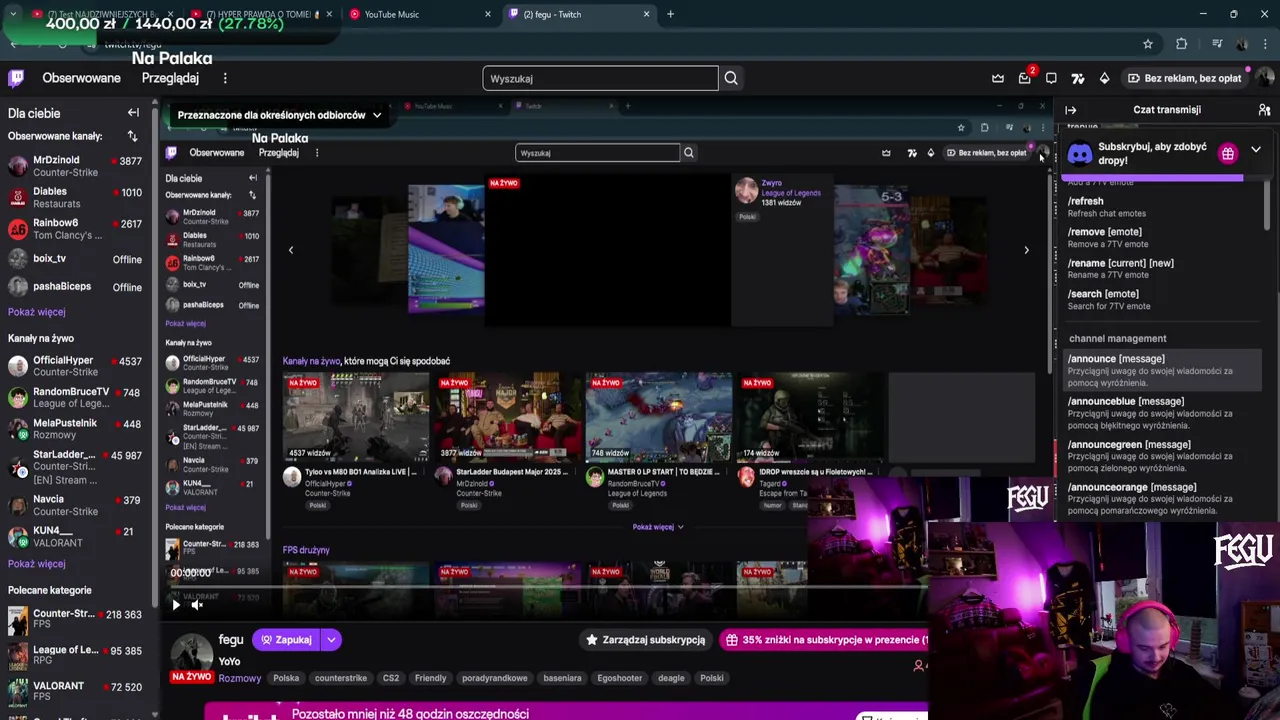The width and height of the screenshot is (1280, 720).
Task: Next carousel arrow inside the stream video
Action: coord(1026,250)
